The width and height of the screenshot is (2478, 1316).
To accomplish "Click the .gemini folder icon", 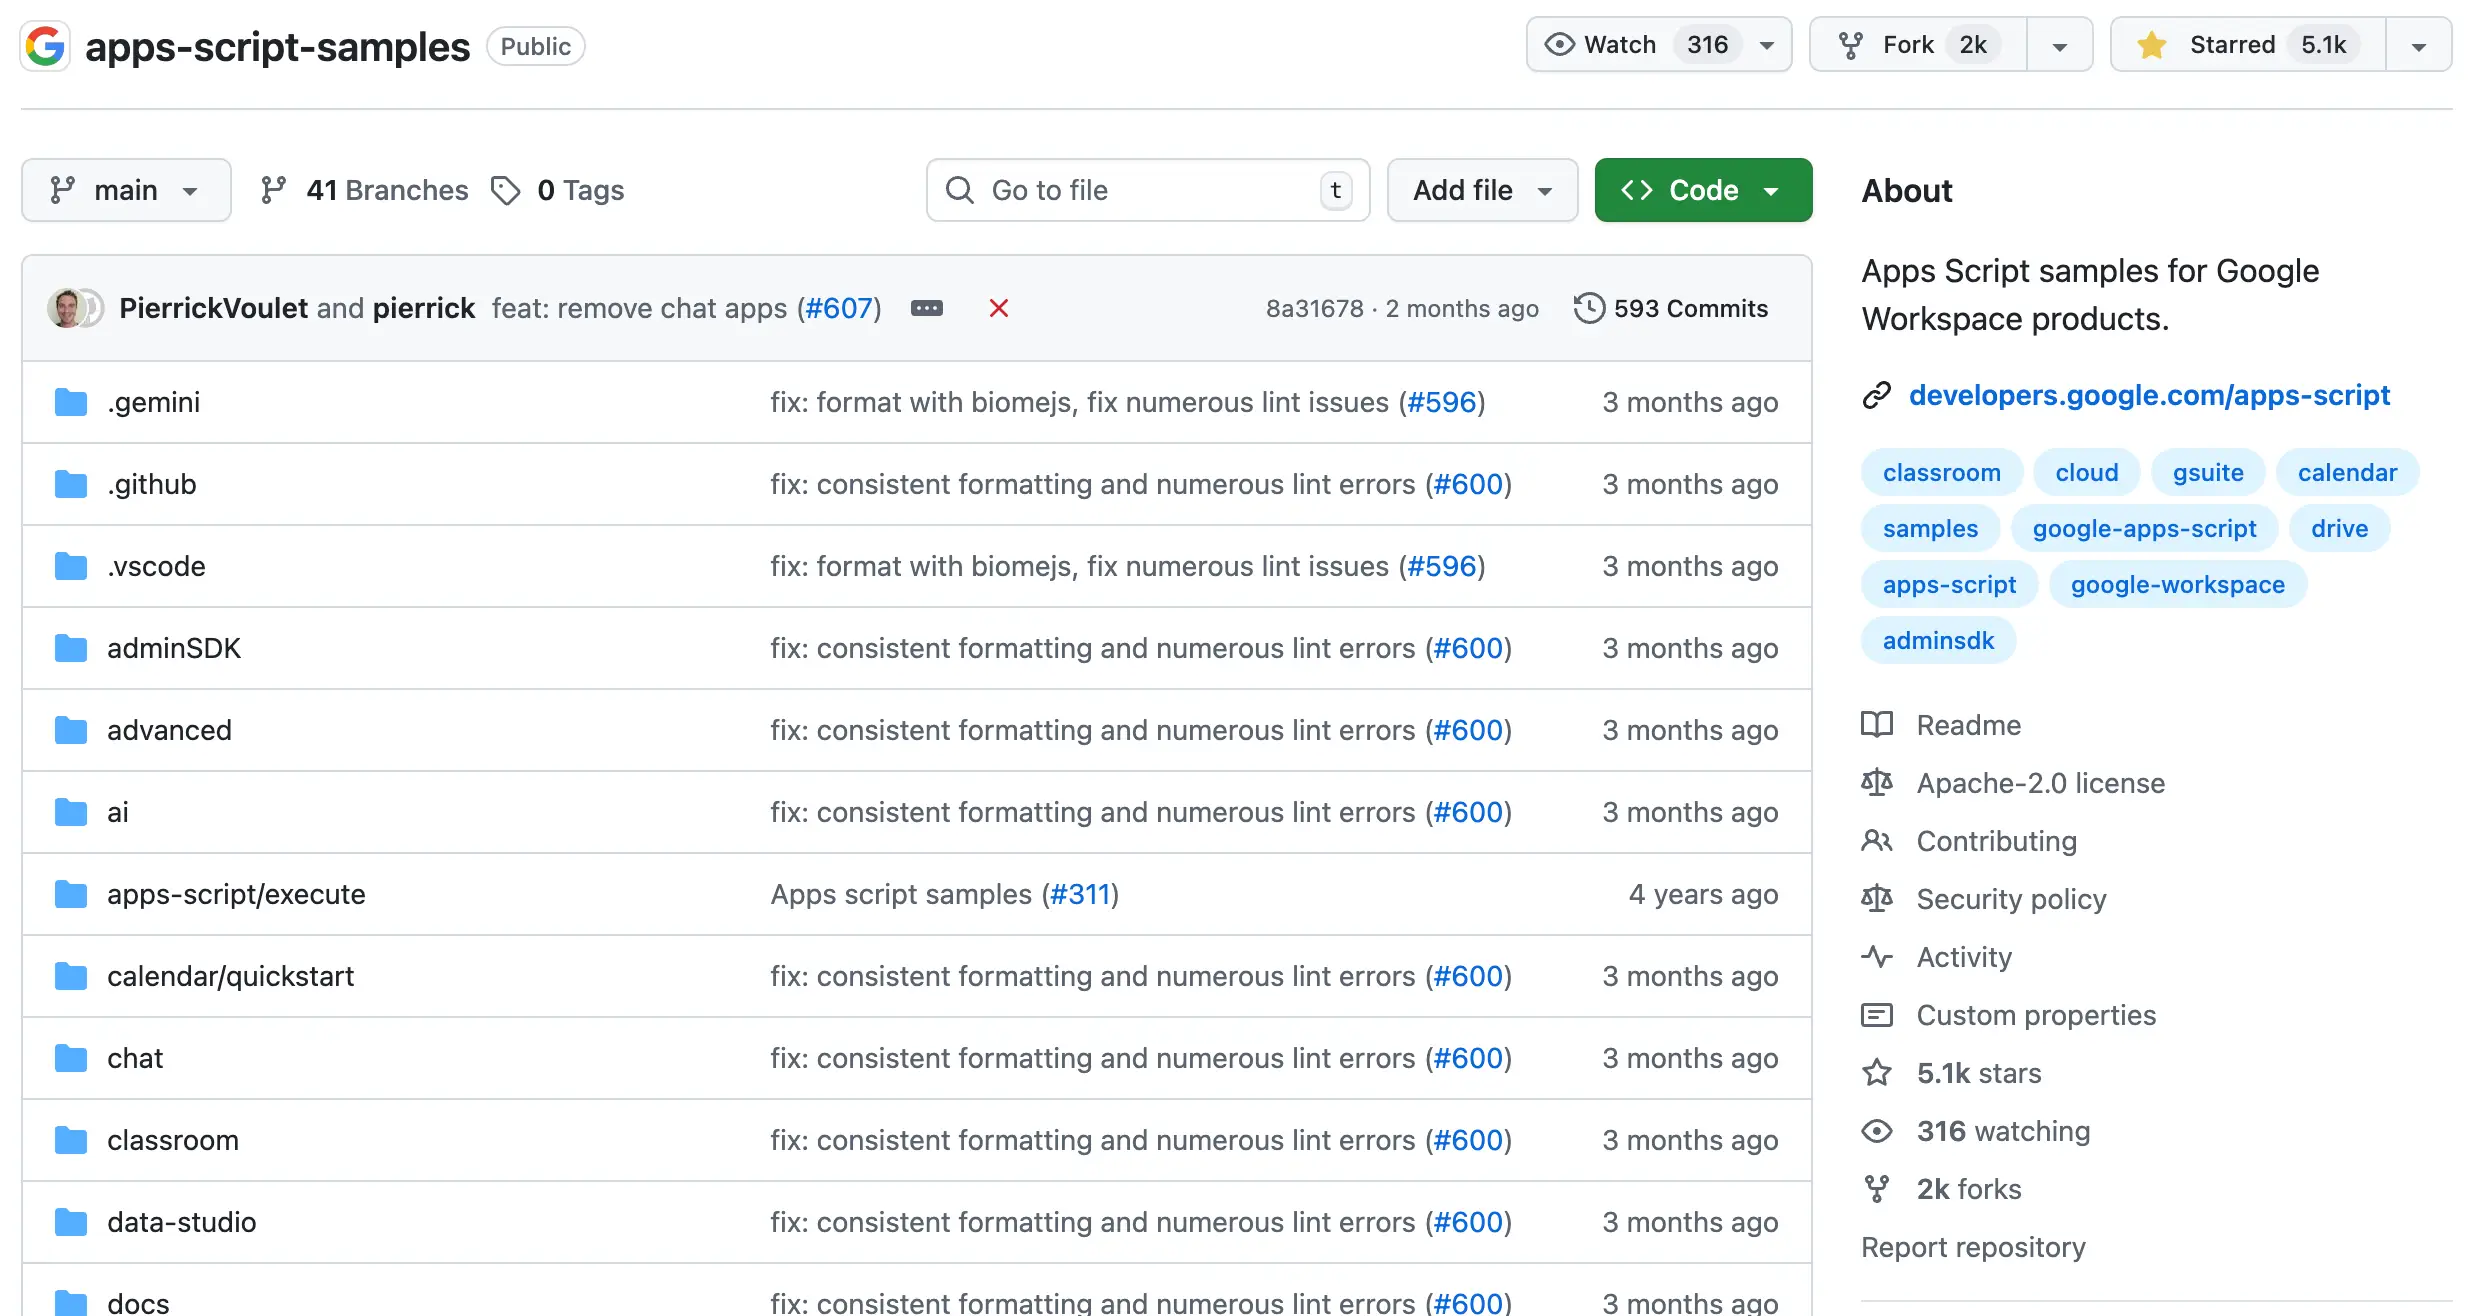I will pyautogui.click(x=71, y=402).
